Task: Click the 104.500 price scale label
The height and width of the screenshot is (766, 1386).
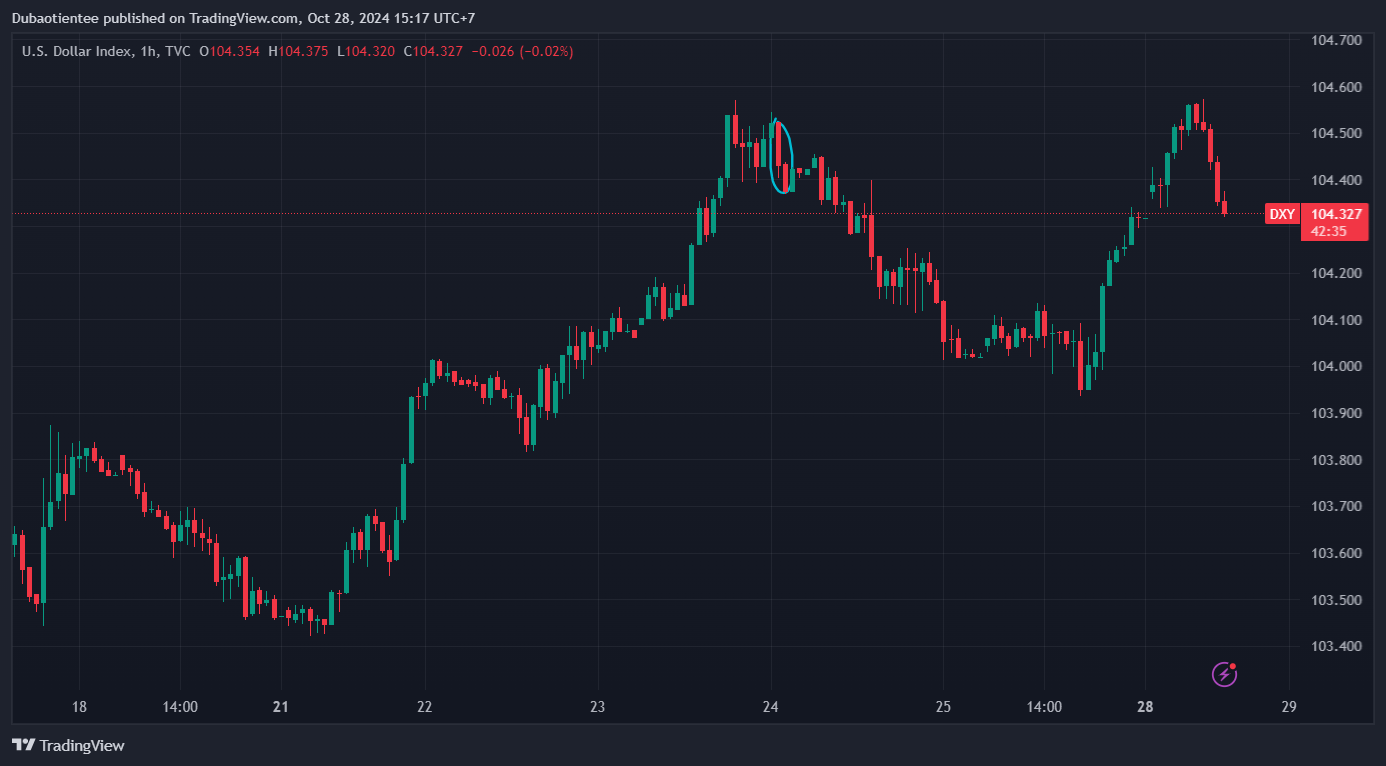Action: [1336, 133]
